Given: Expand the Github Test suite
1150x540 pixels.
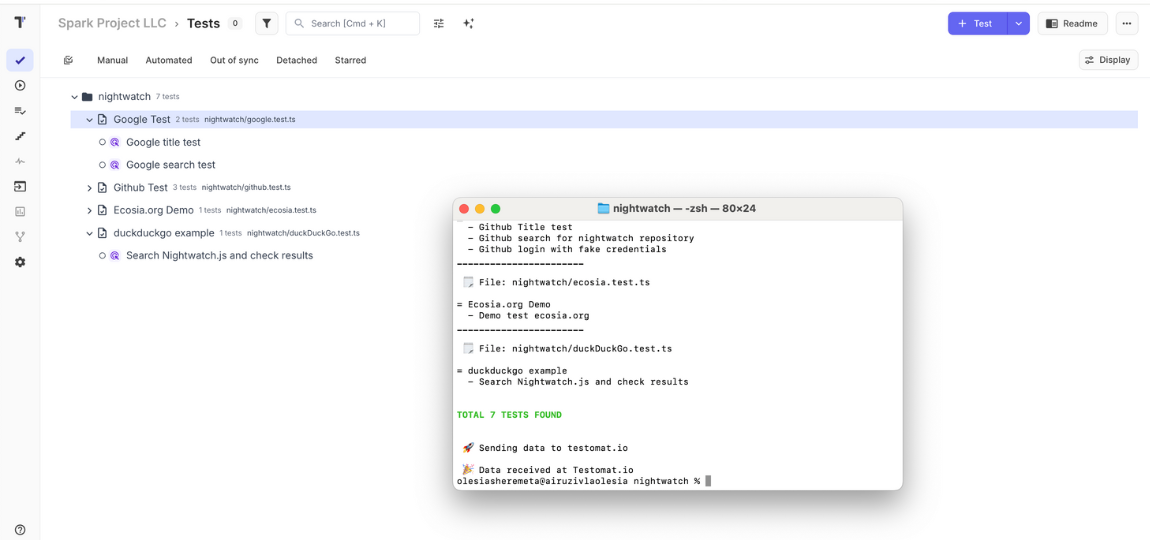Looking at the screenshot, I should 89,188.
